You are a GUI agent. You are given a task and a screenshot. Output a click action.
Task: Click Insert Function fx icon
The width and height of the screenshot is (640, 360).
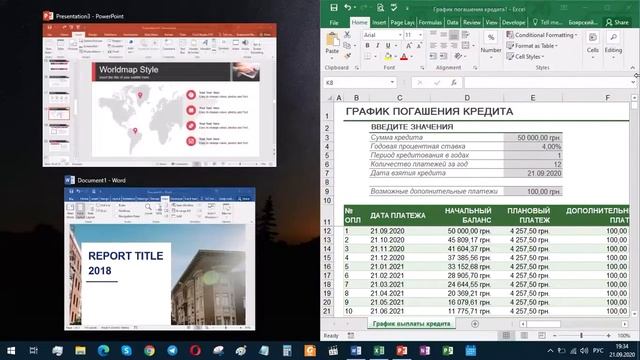(454, 82)
